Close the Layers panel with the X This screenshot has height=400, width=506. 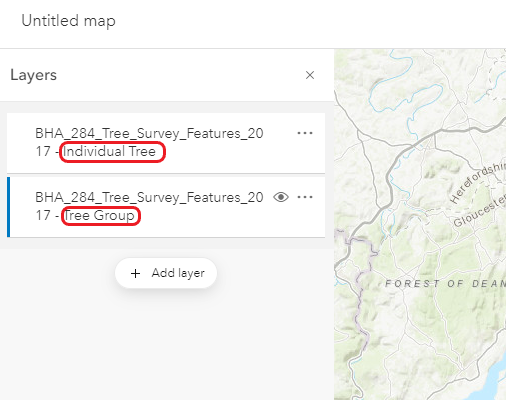310,75
